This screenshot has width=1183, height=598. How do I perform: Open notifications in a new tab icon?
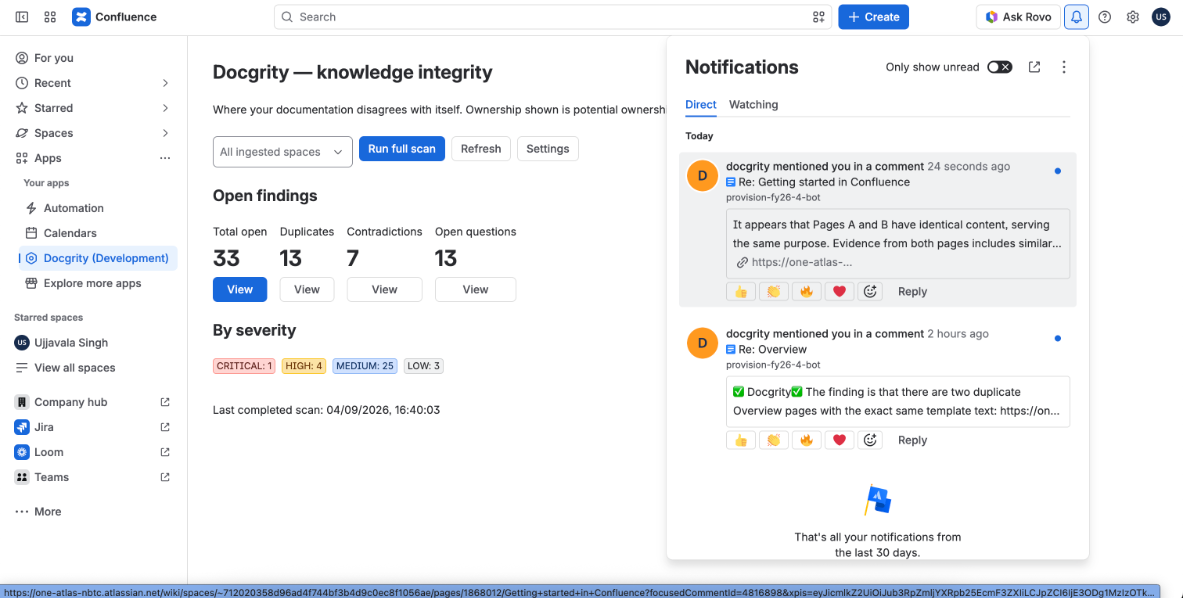[1034, 67]
